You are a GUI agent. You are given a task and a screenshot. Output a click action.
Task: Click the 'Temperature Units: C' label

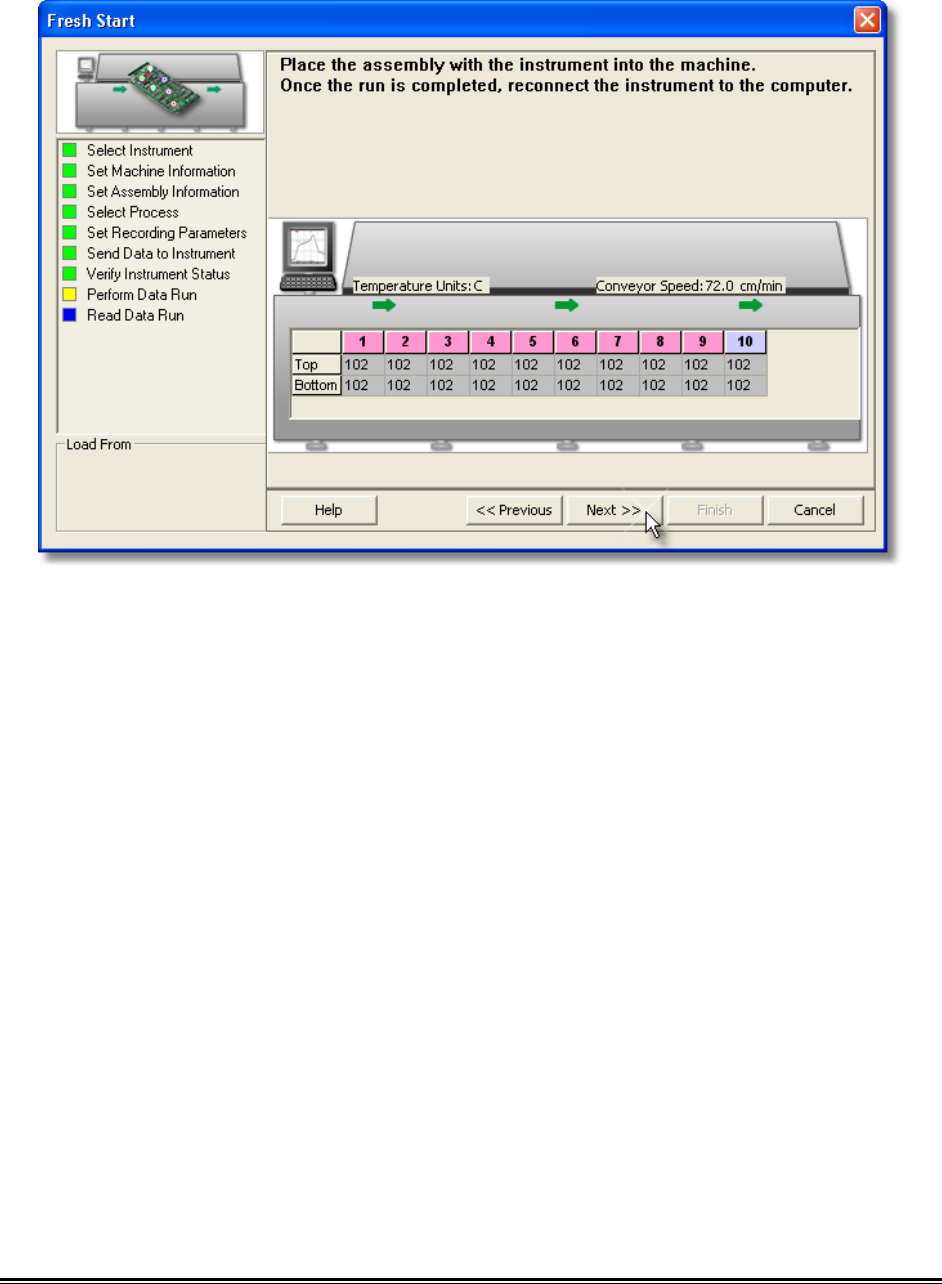click(x=419, y=286)
